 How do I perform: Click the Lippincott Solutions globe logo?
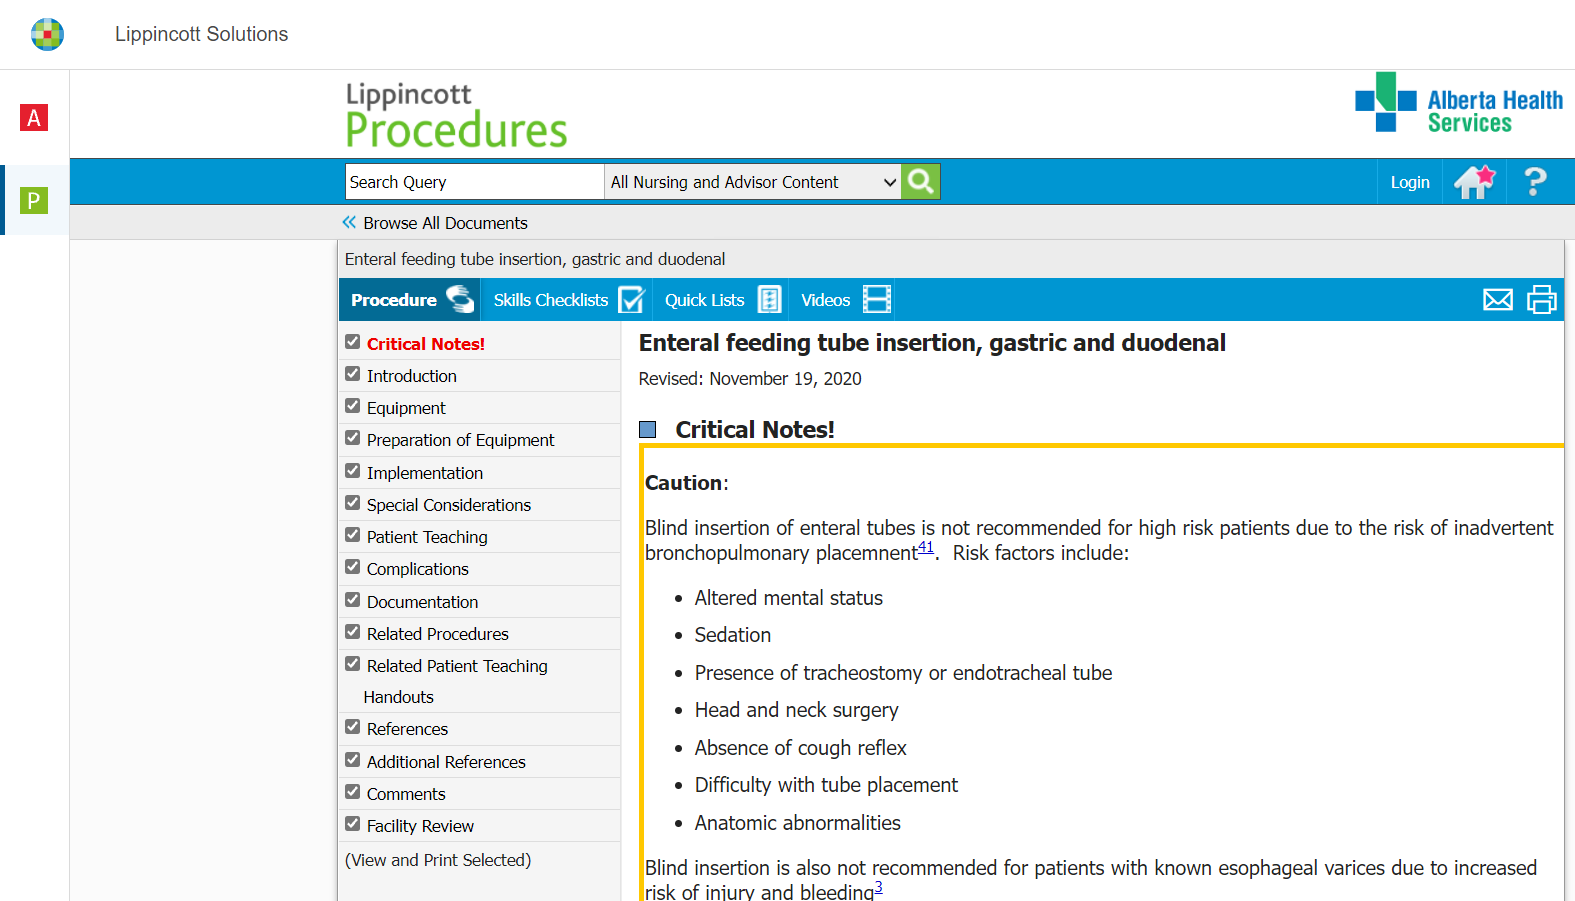pos(47,34)
